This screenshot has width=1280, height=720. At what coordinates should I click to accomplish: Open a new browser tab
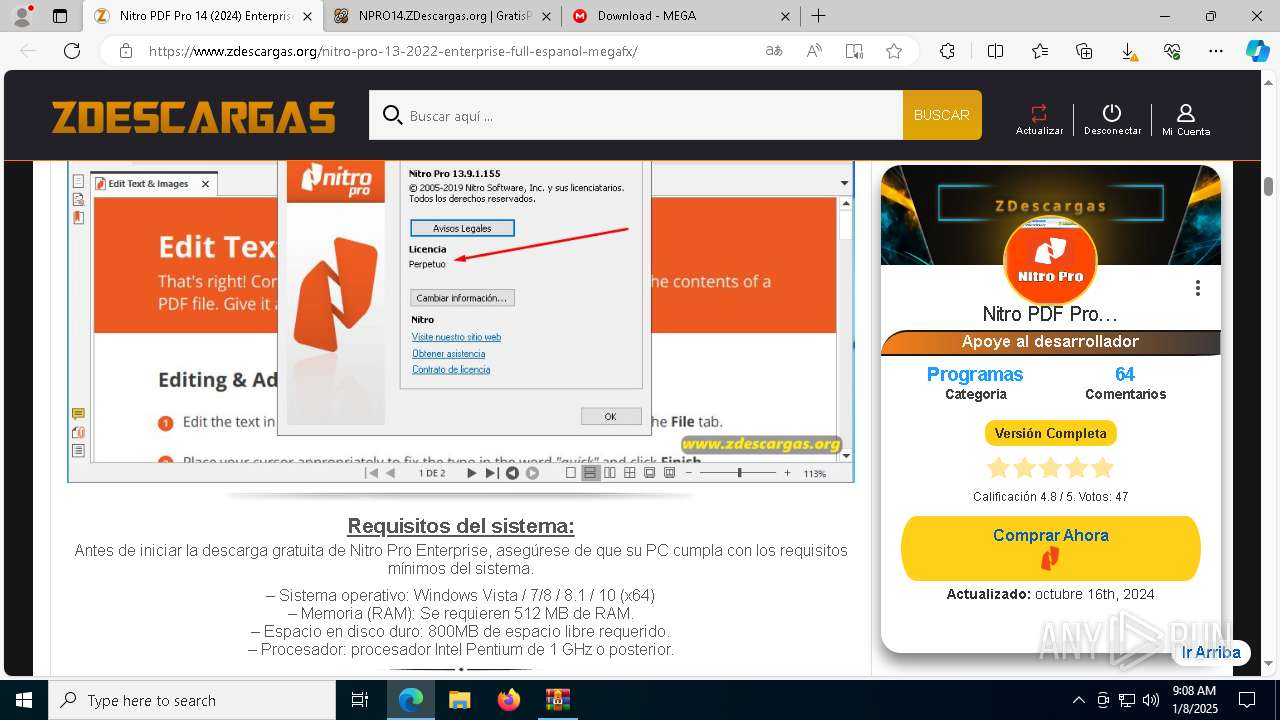(x=818, y=16)
